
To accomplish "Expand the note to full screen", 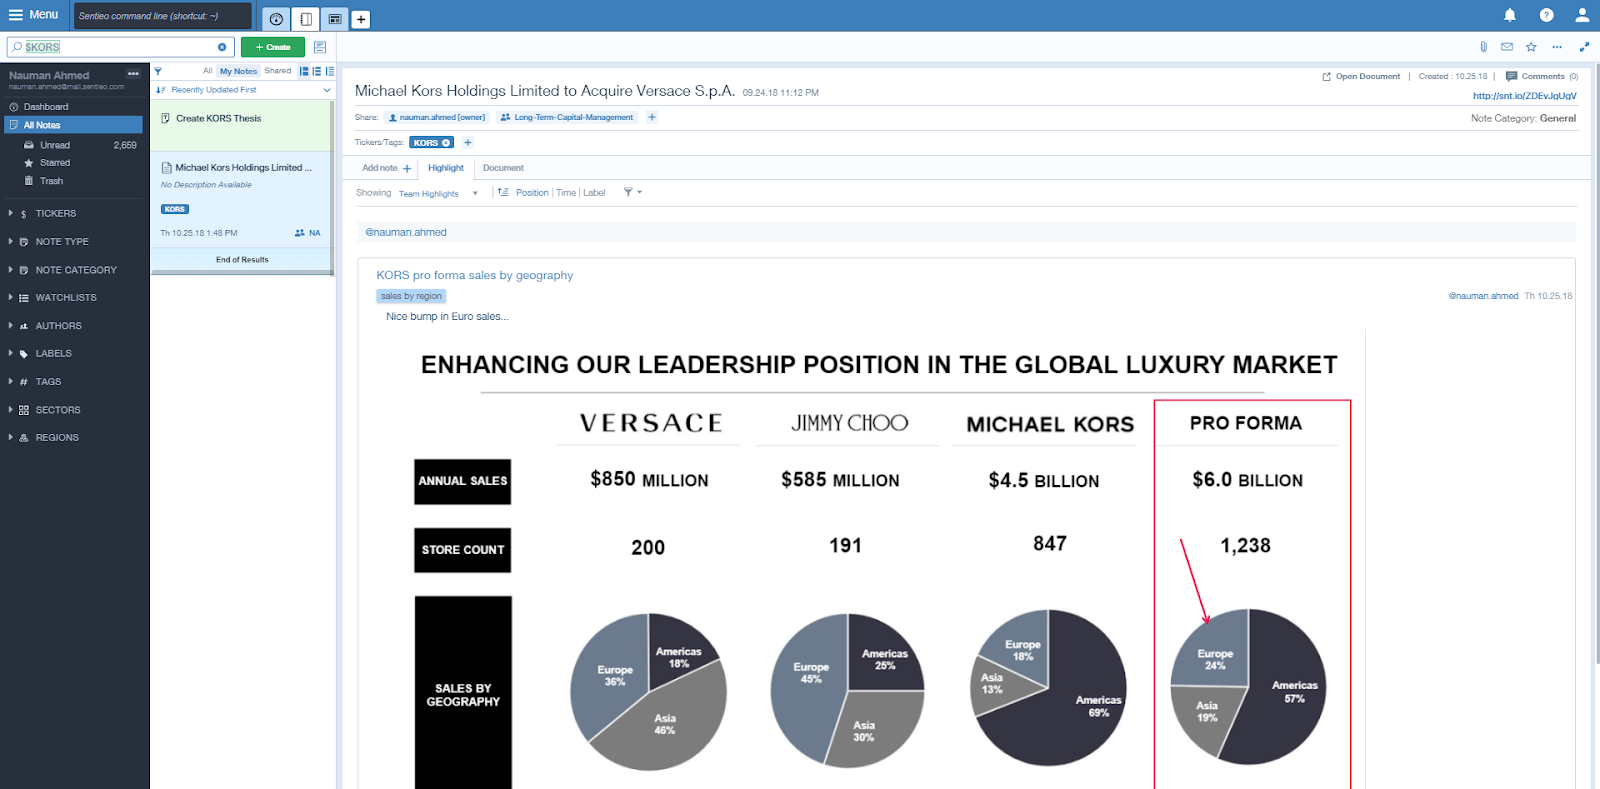I will pyautogui.click(x=1584, y=47).
